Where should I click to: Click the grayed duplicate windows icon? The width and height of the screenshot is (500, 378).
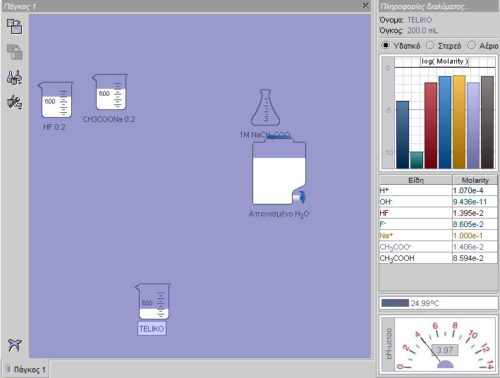tap(15, 52)
